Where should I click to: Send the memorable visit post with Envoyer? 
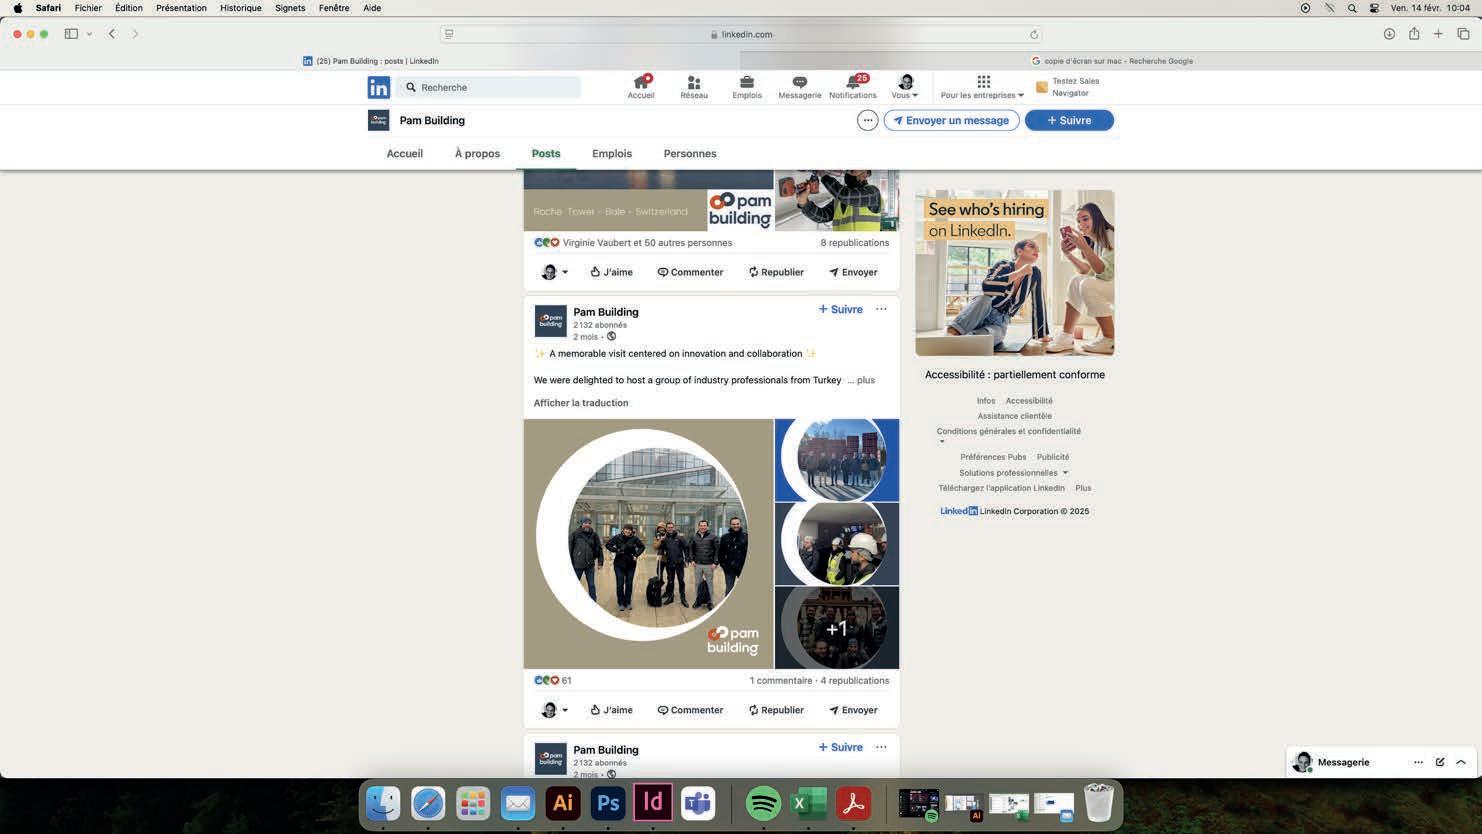tap(853, 710)
